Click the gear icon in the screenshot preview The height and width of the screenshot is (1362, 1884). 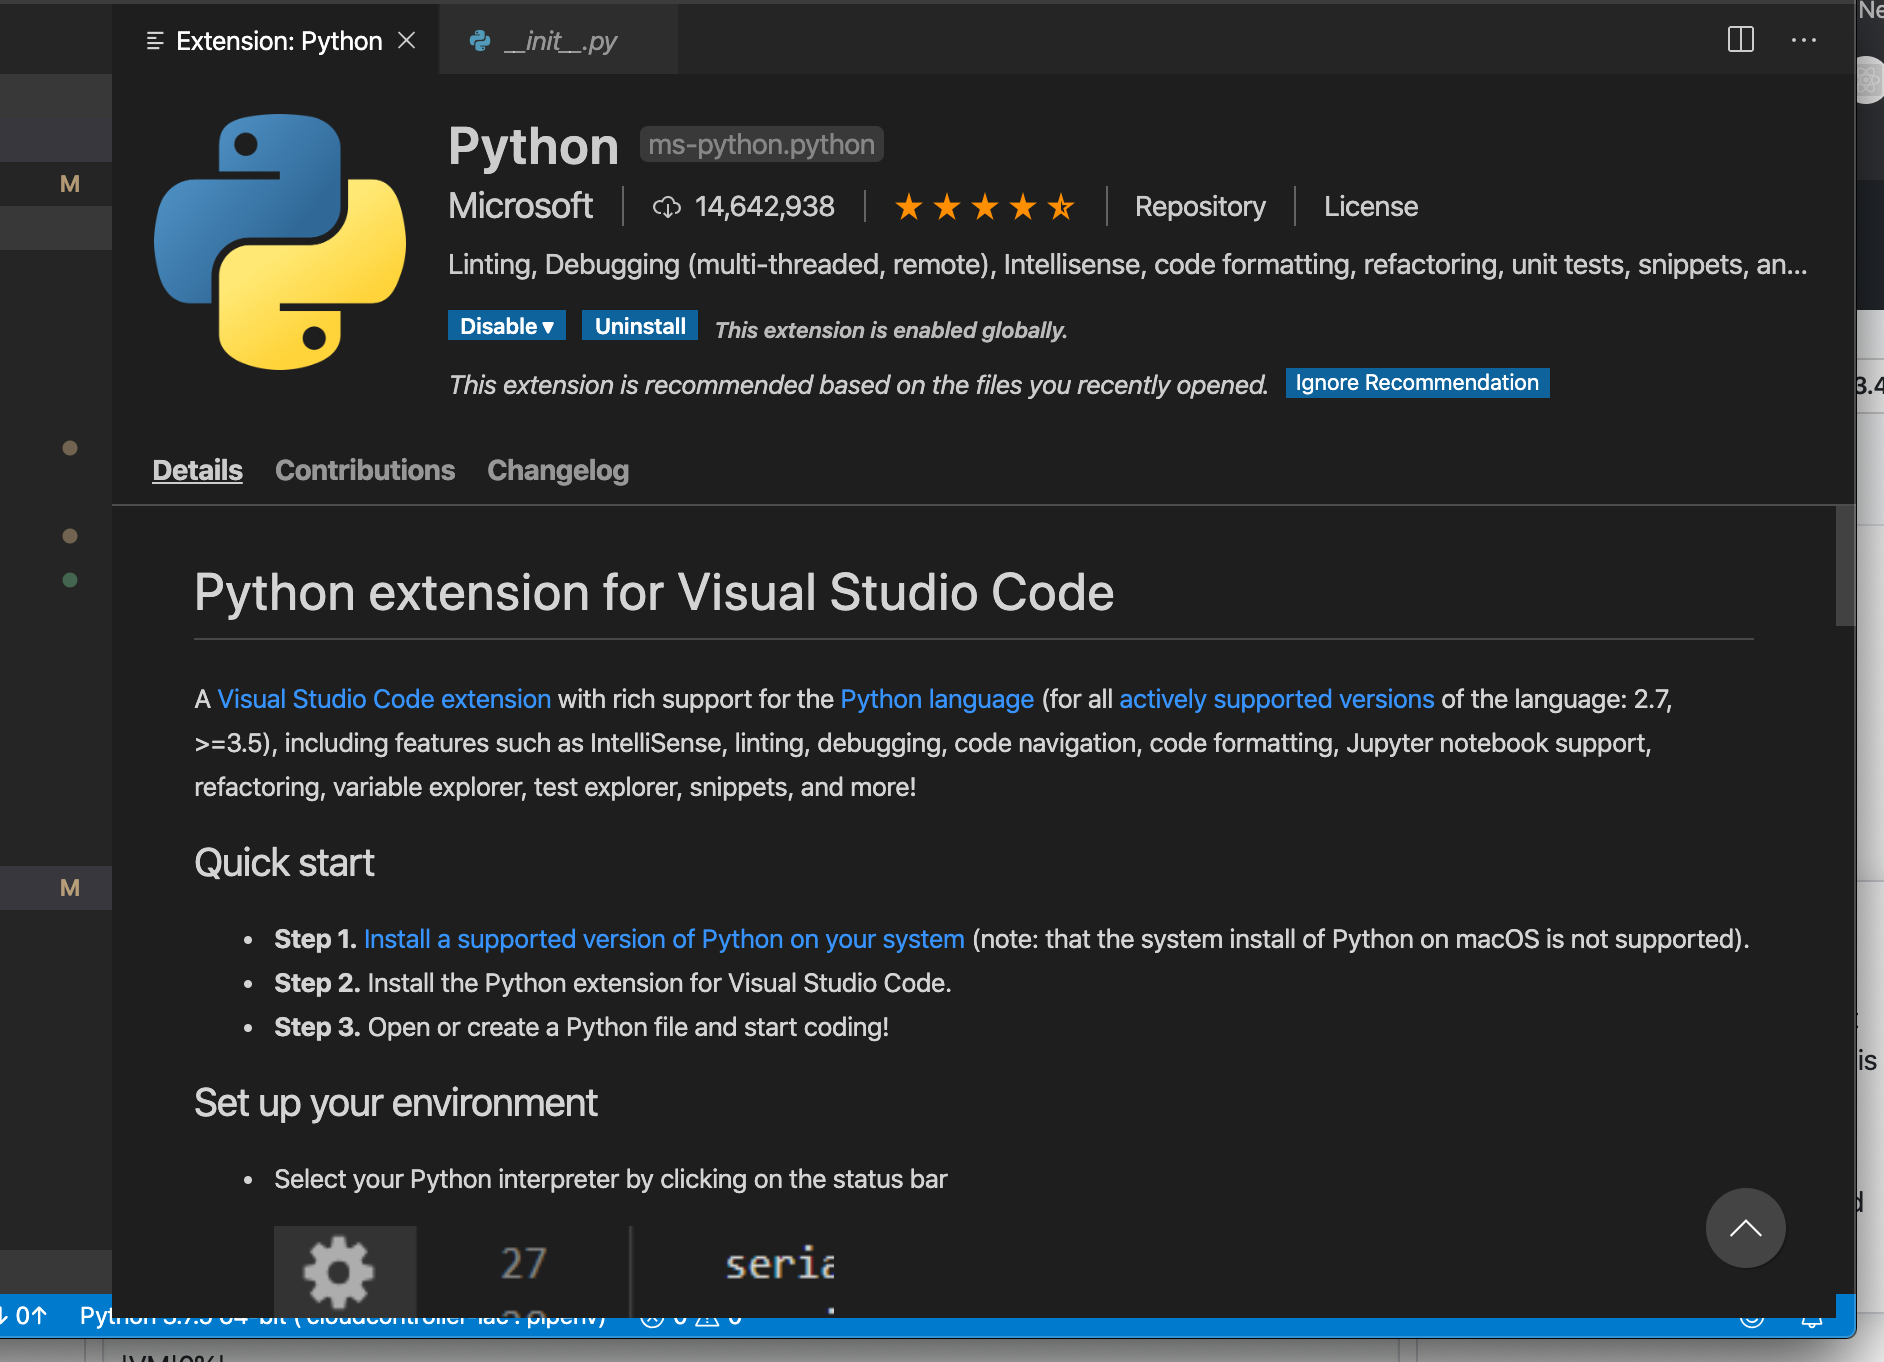(x=339, y=1271)
